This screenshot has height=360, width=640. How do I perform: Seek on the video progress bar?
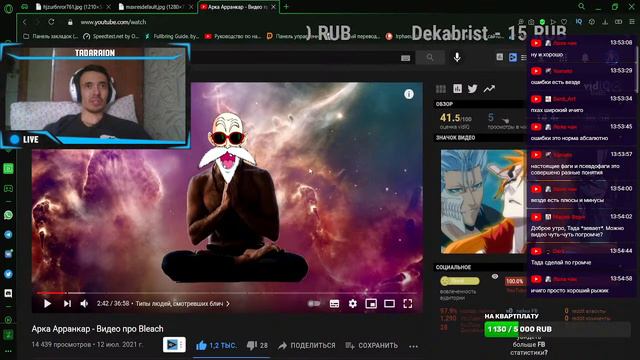[x=227, y=293]
